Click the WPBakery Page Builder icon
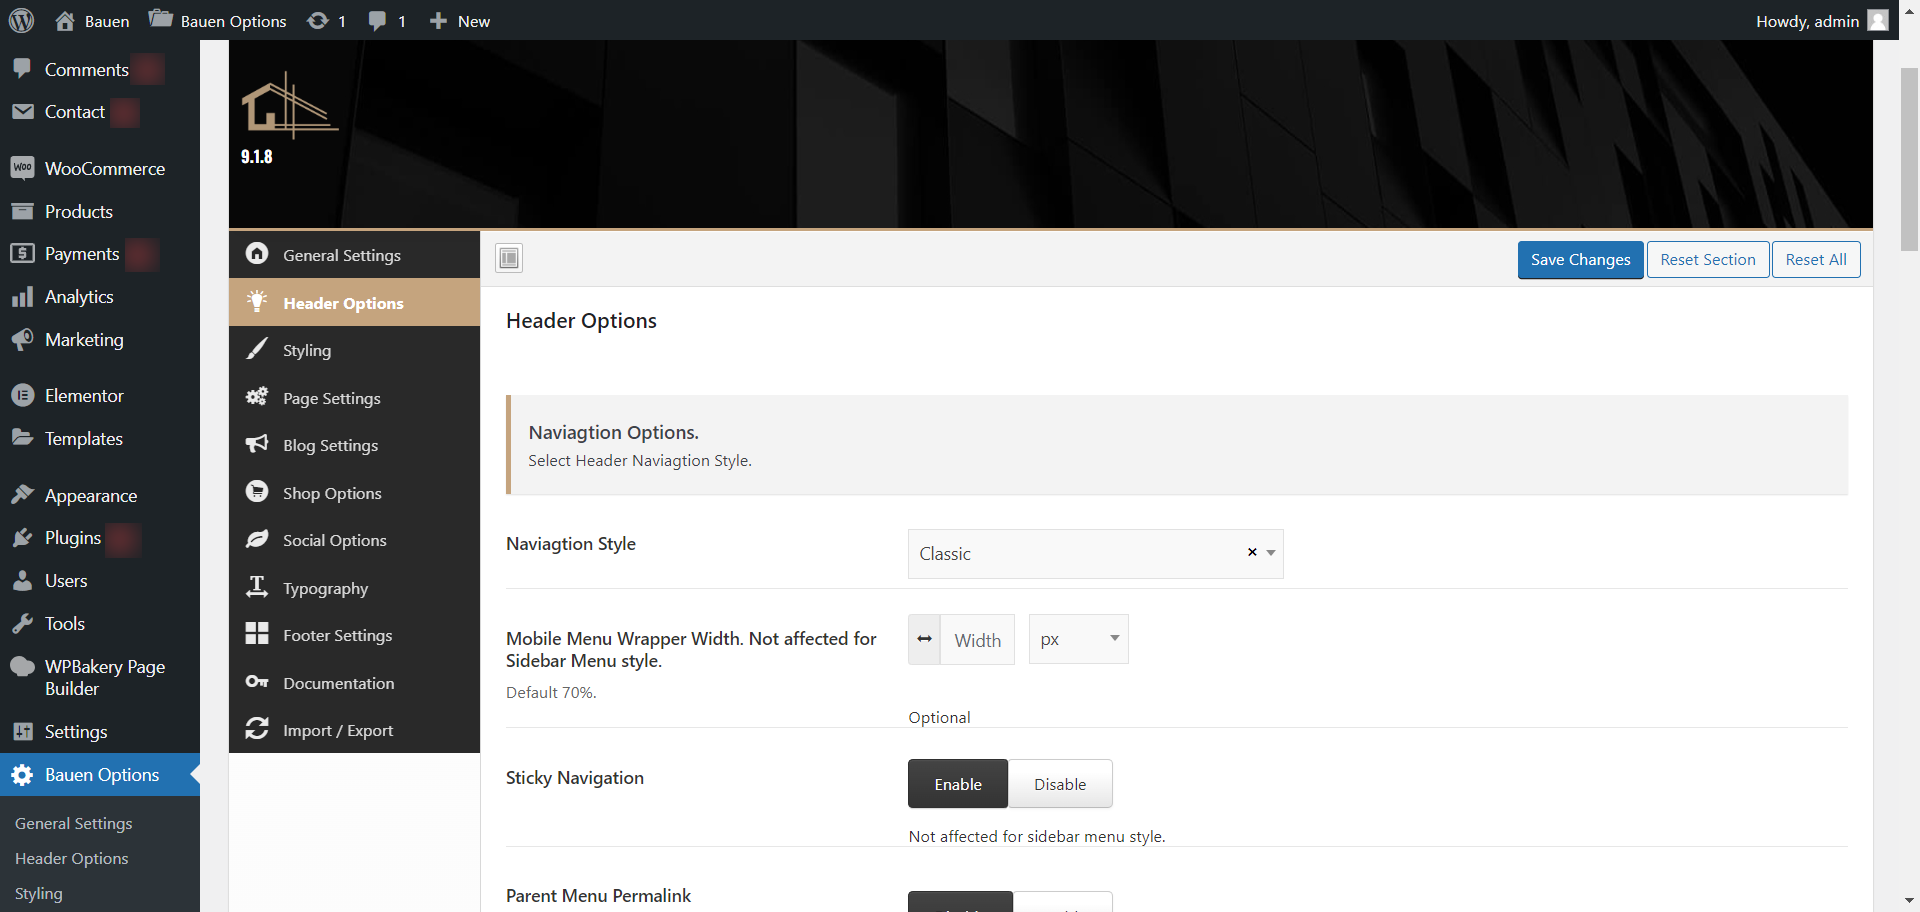 coord(22,667)
